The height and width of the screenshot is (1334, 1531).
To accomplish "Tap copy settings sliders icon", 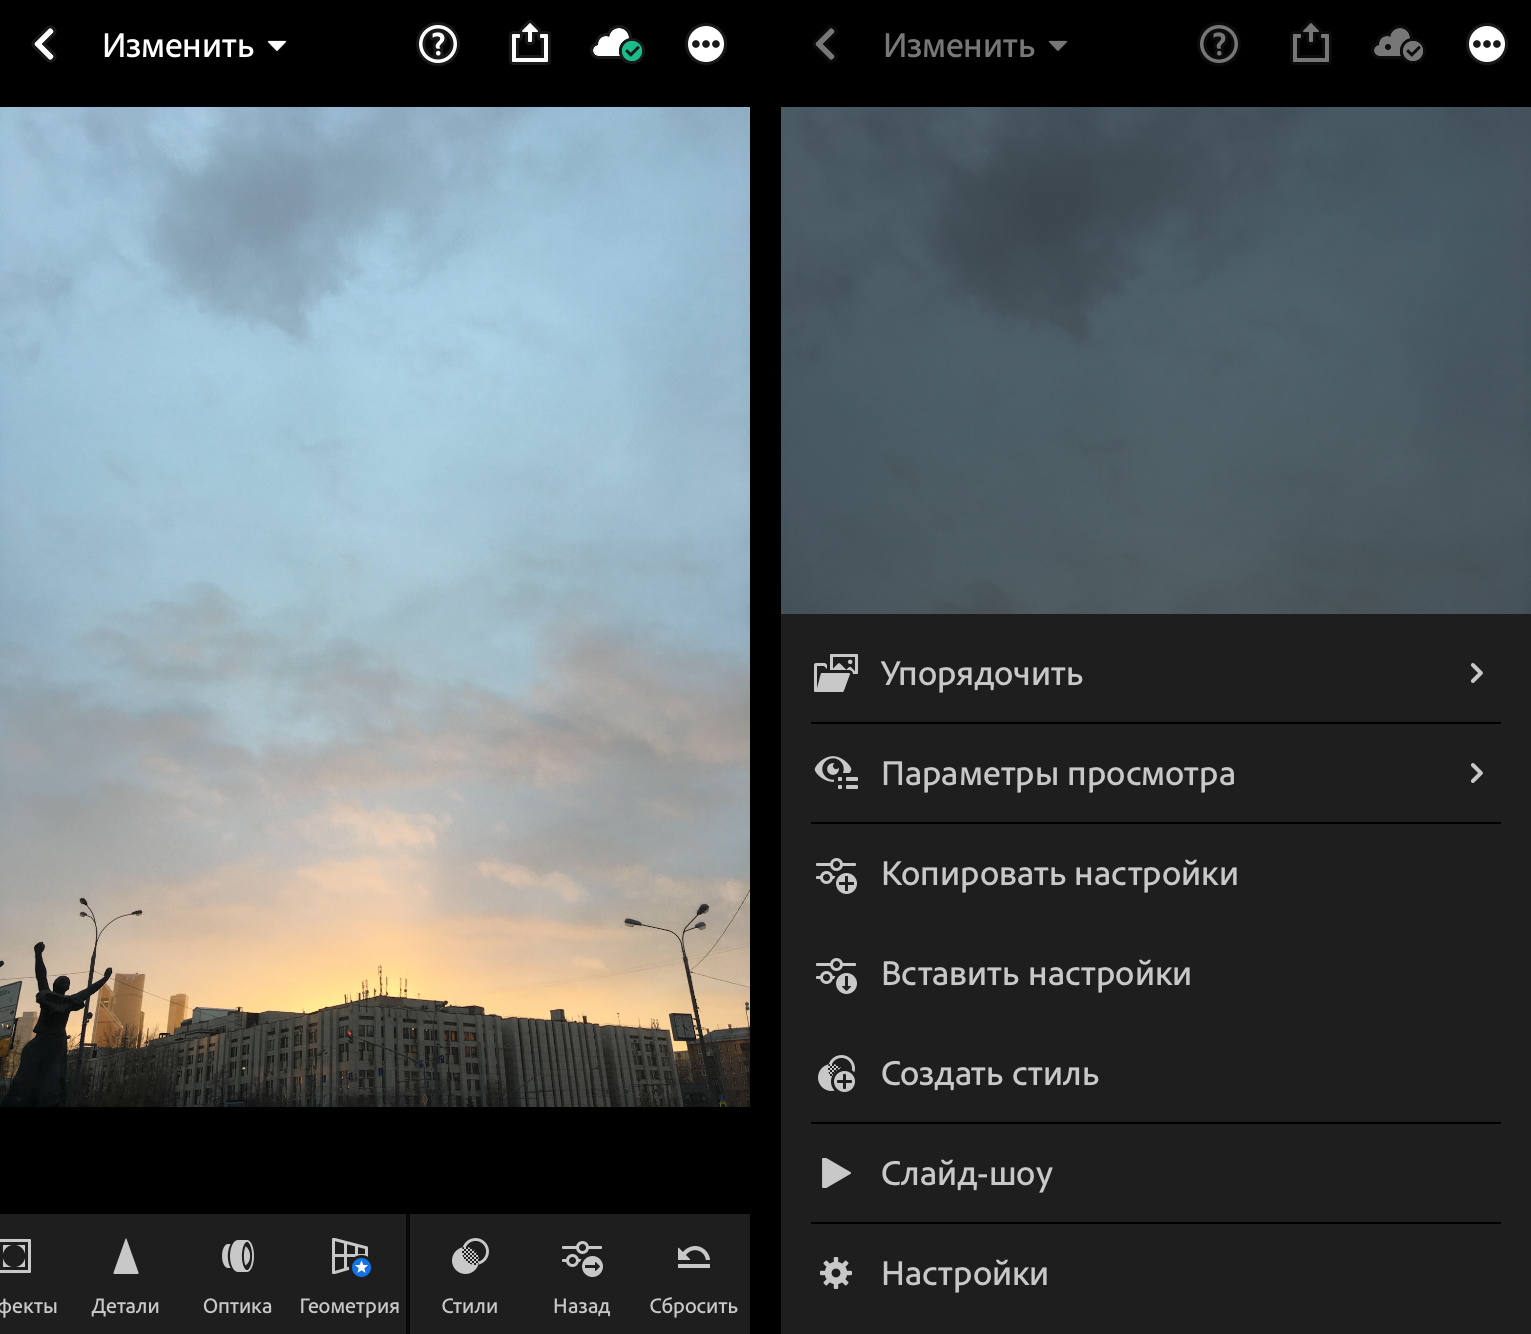I will 836,875.
